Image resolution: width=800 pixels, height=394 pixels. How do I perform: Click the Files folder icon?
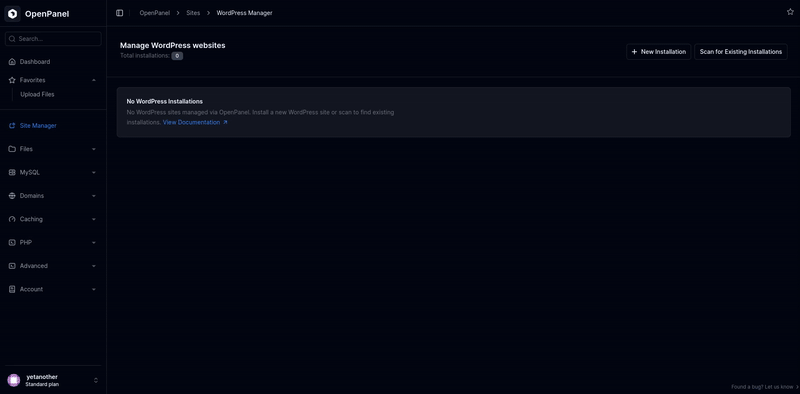12,149
